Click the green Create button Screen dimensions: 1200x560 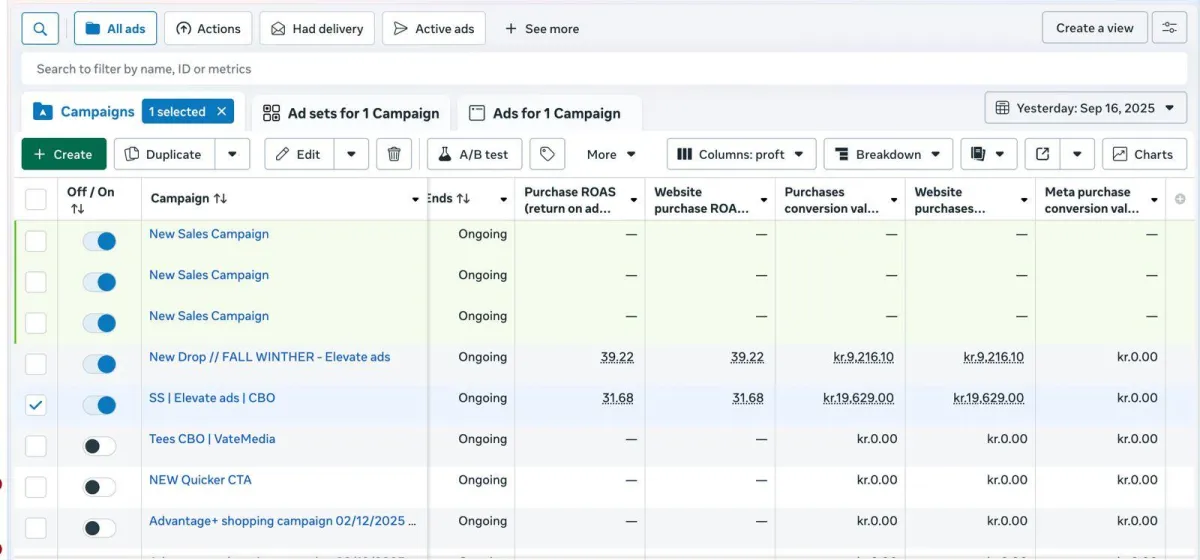click(x=63, y=154)
